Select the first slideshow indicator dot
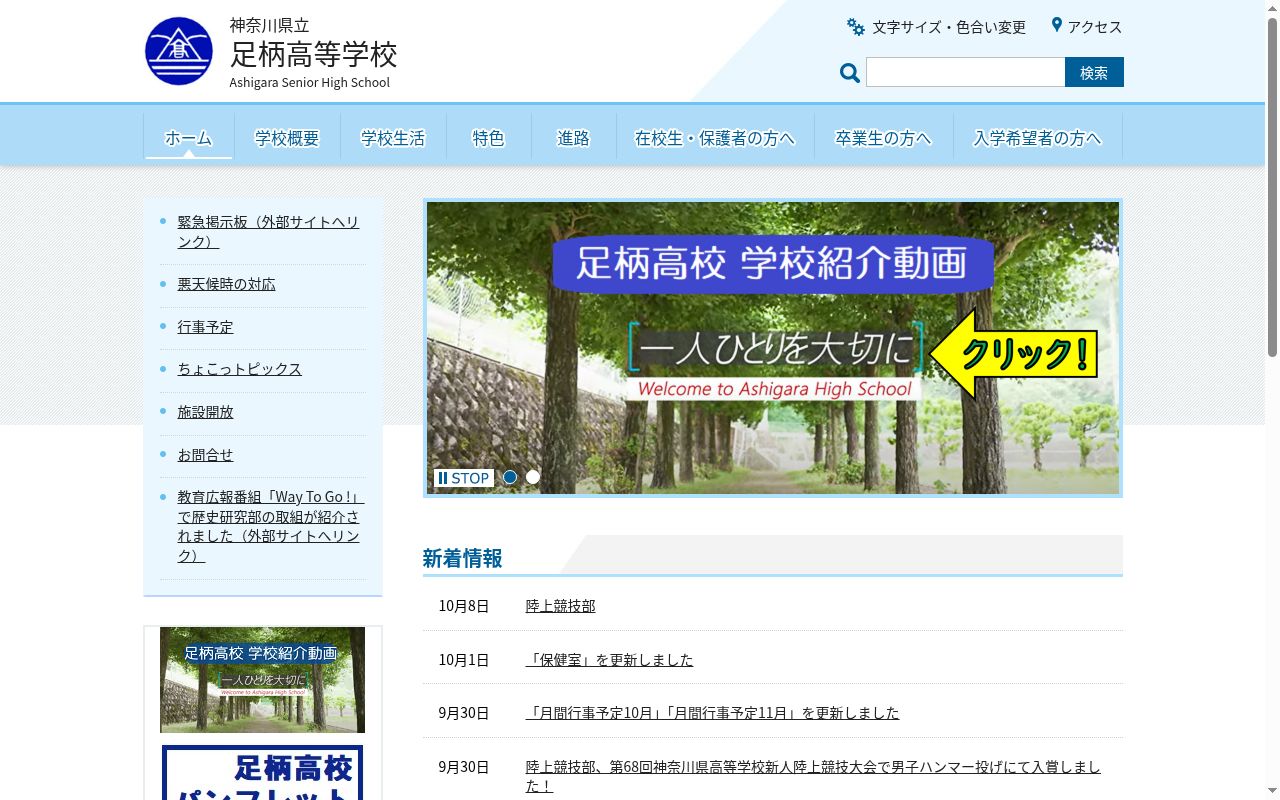This screenshot has height=800, width=1280. pos(510,477)
